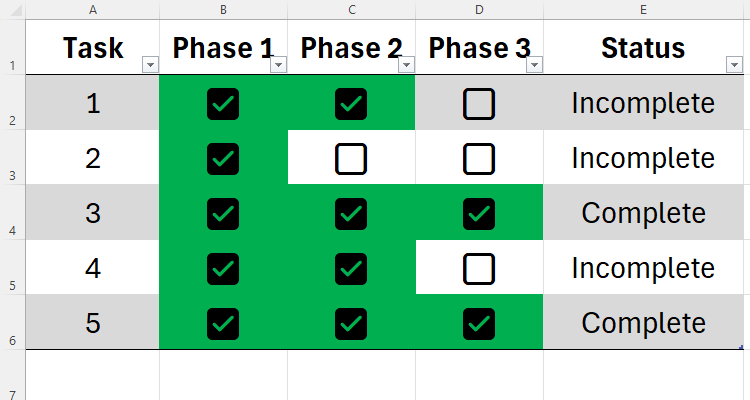Uncheck Phase 1 checkbox for Task 4
The height and width of the screenshot is (400, 750).
coord(223,268)
